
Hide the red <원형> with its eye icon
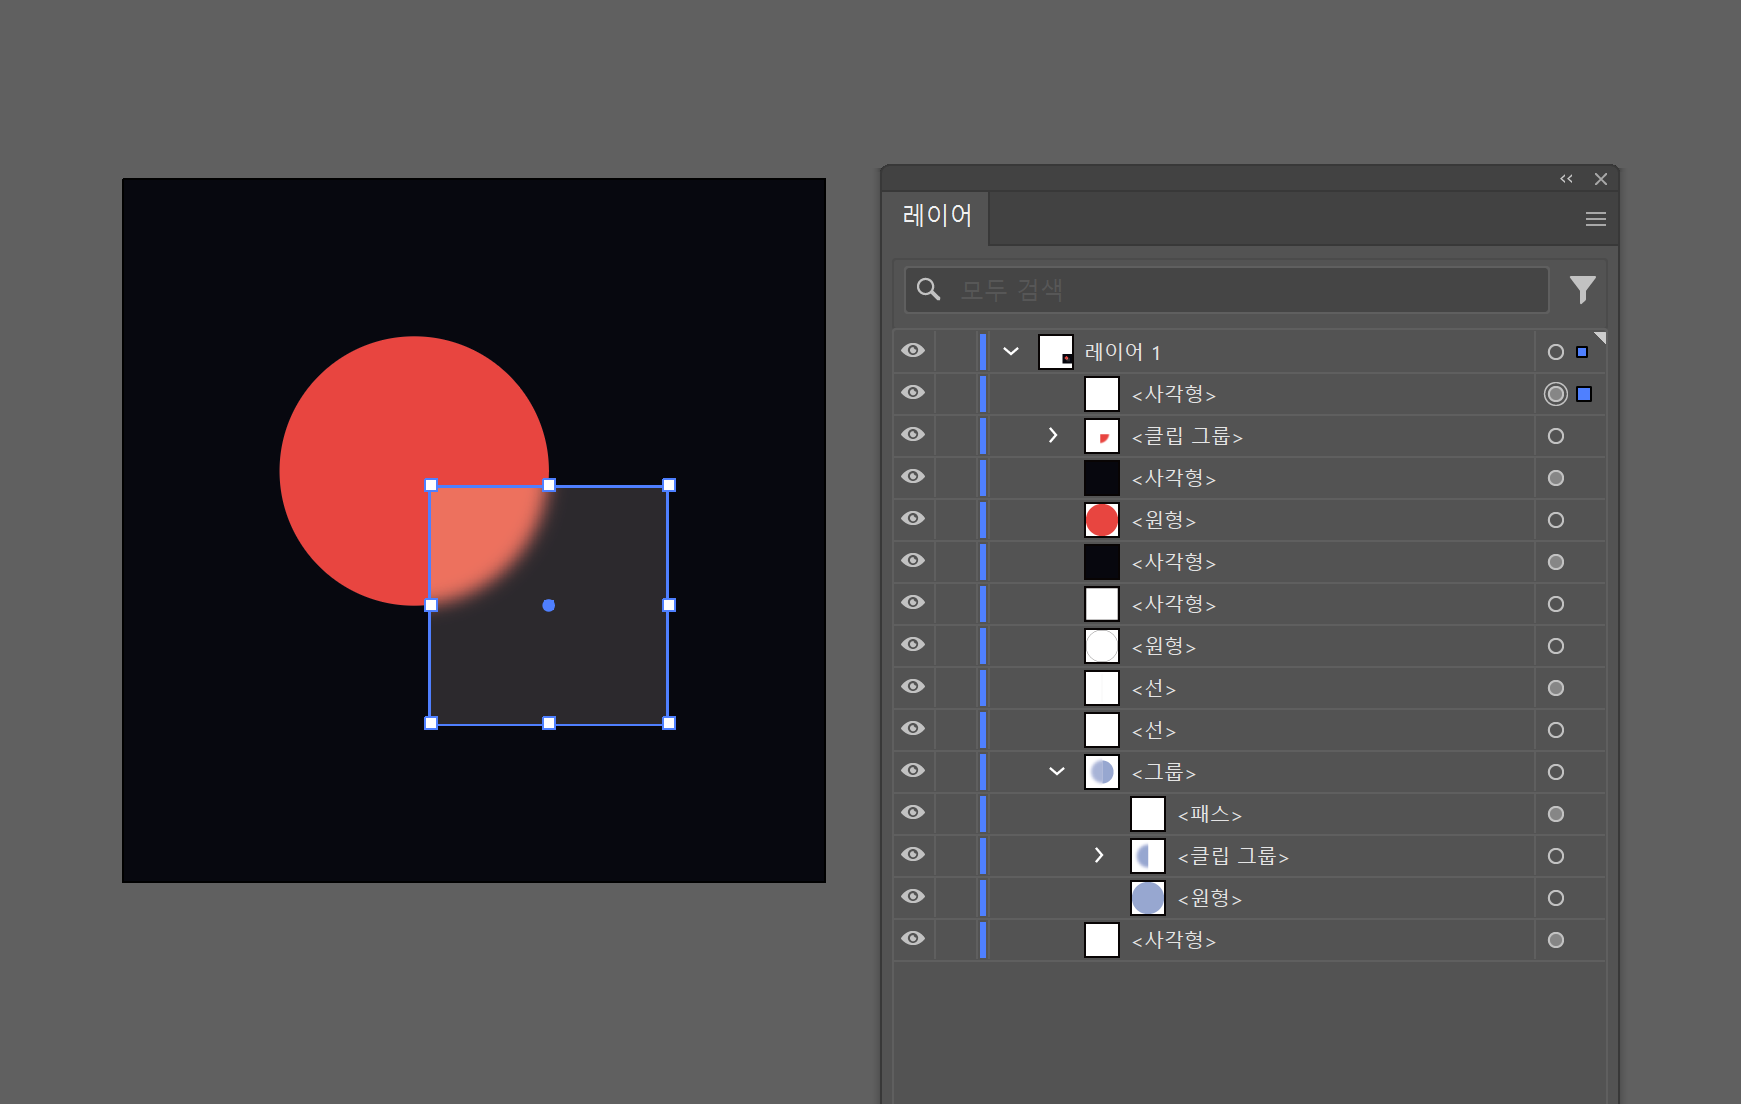click(x=913, y=519)
